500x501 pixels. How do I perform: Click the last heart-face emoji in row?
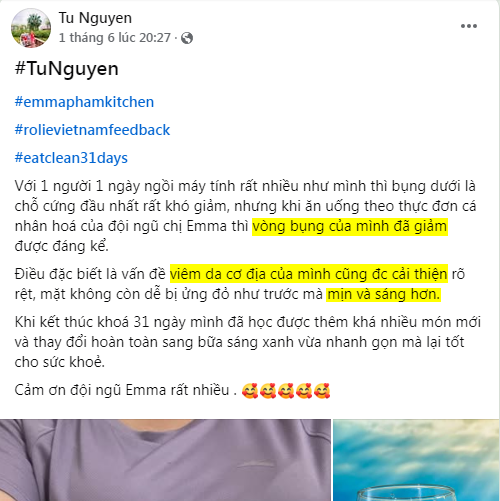click(x=322, y=391)
